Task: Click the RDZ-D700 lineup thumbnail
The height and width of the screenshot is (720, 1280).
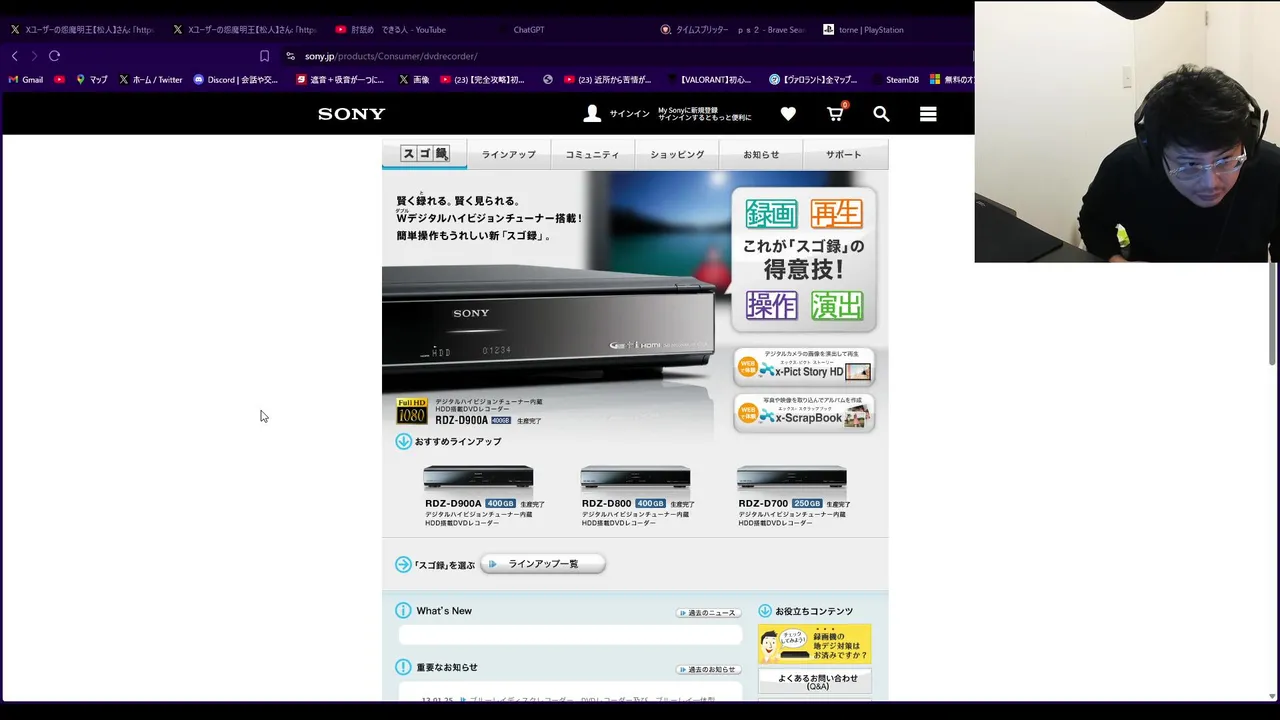Action: coord(791,479)
